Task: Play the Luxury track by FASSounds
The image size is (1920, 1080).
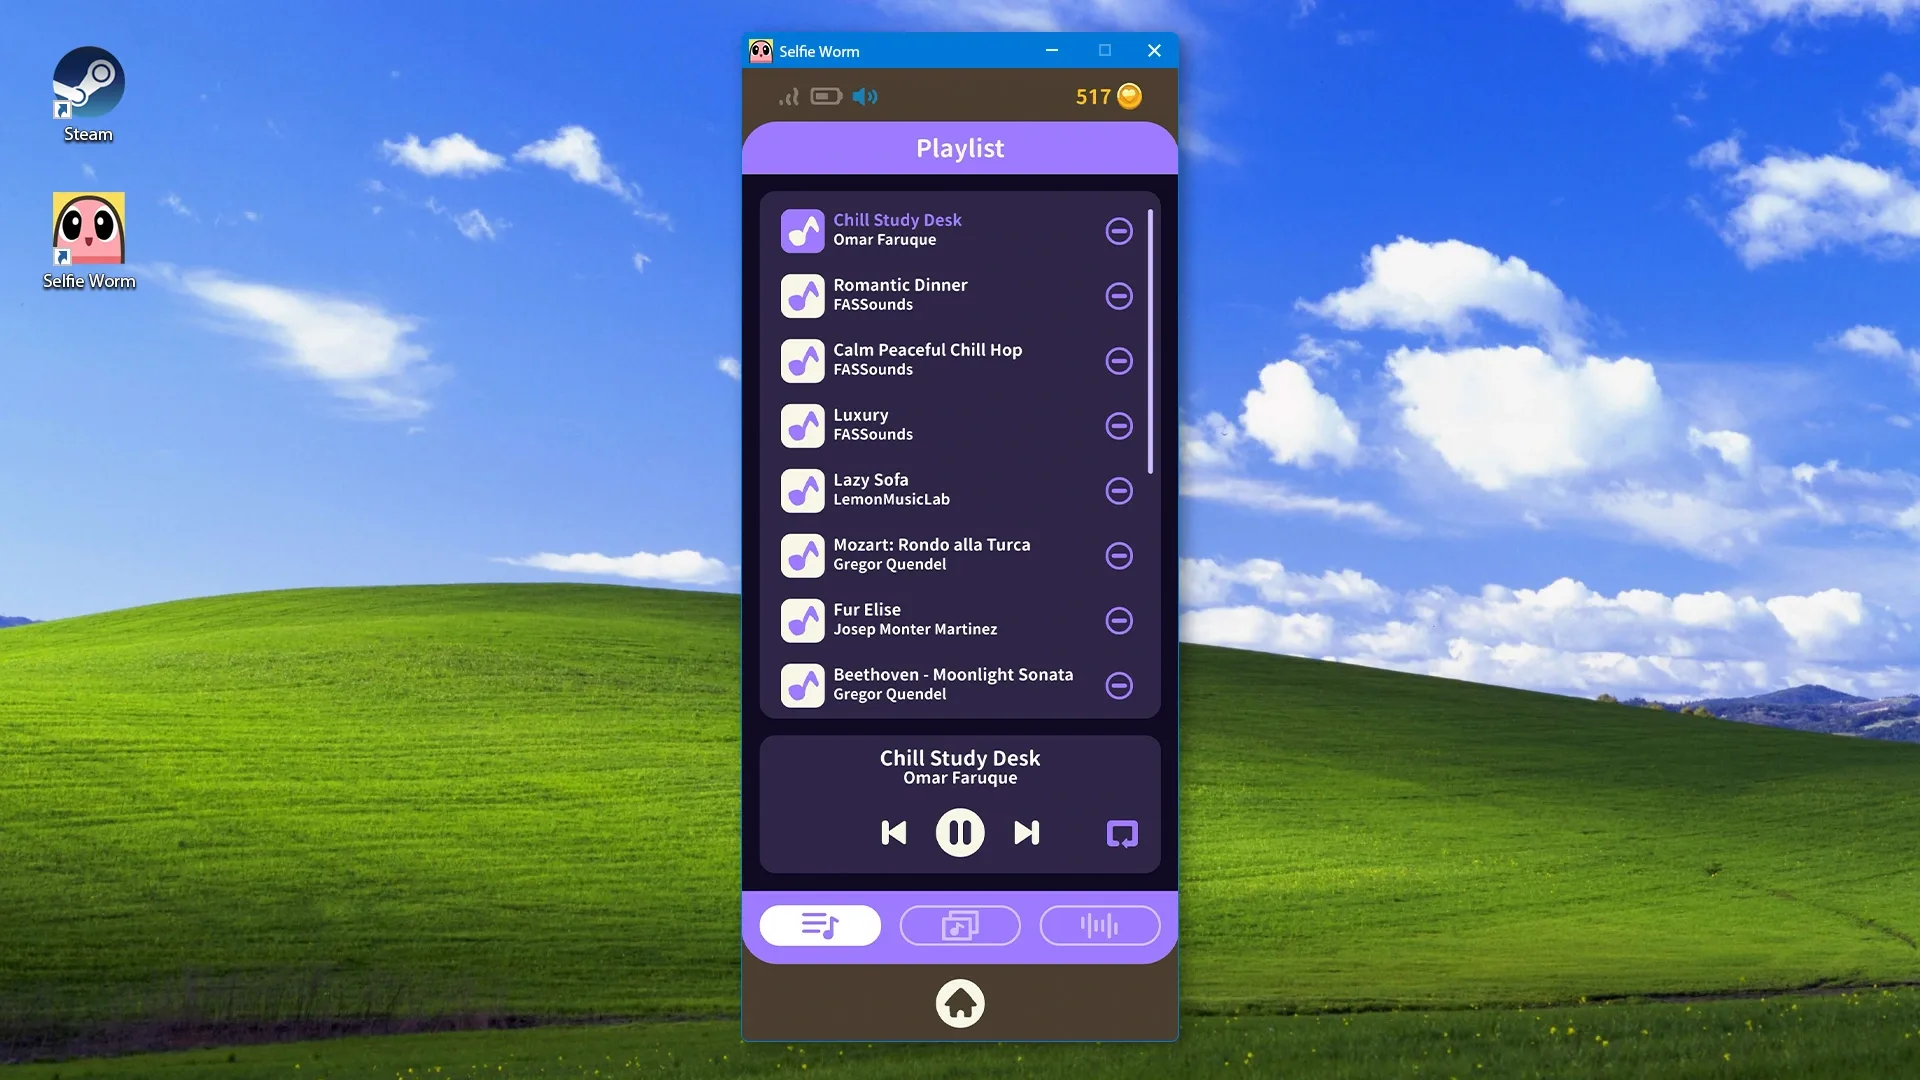Action: tap(935, 425)
